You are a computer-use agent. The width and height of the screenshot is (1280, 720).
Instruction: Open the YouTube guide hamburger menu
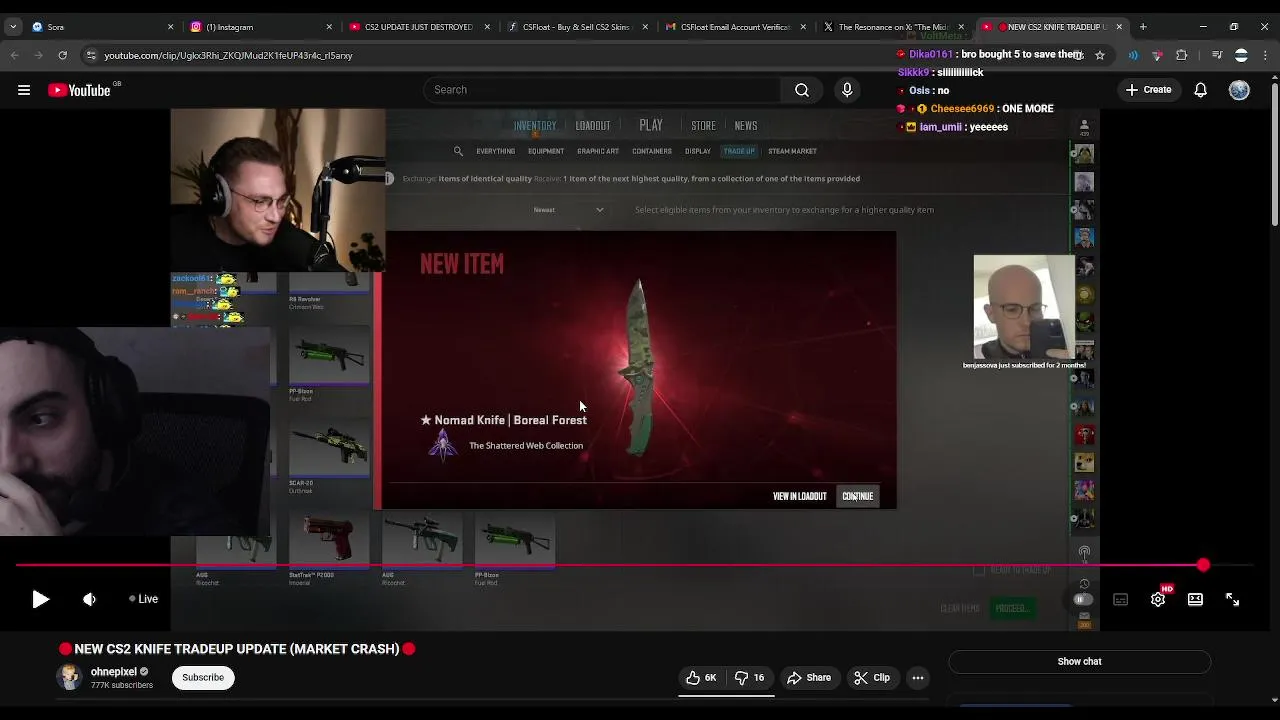(24, 90)
